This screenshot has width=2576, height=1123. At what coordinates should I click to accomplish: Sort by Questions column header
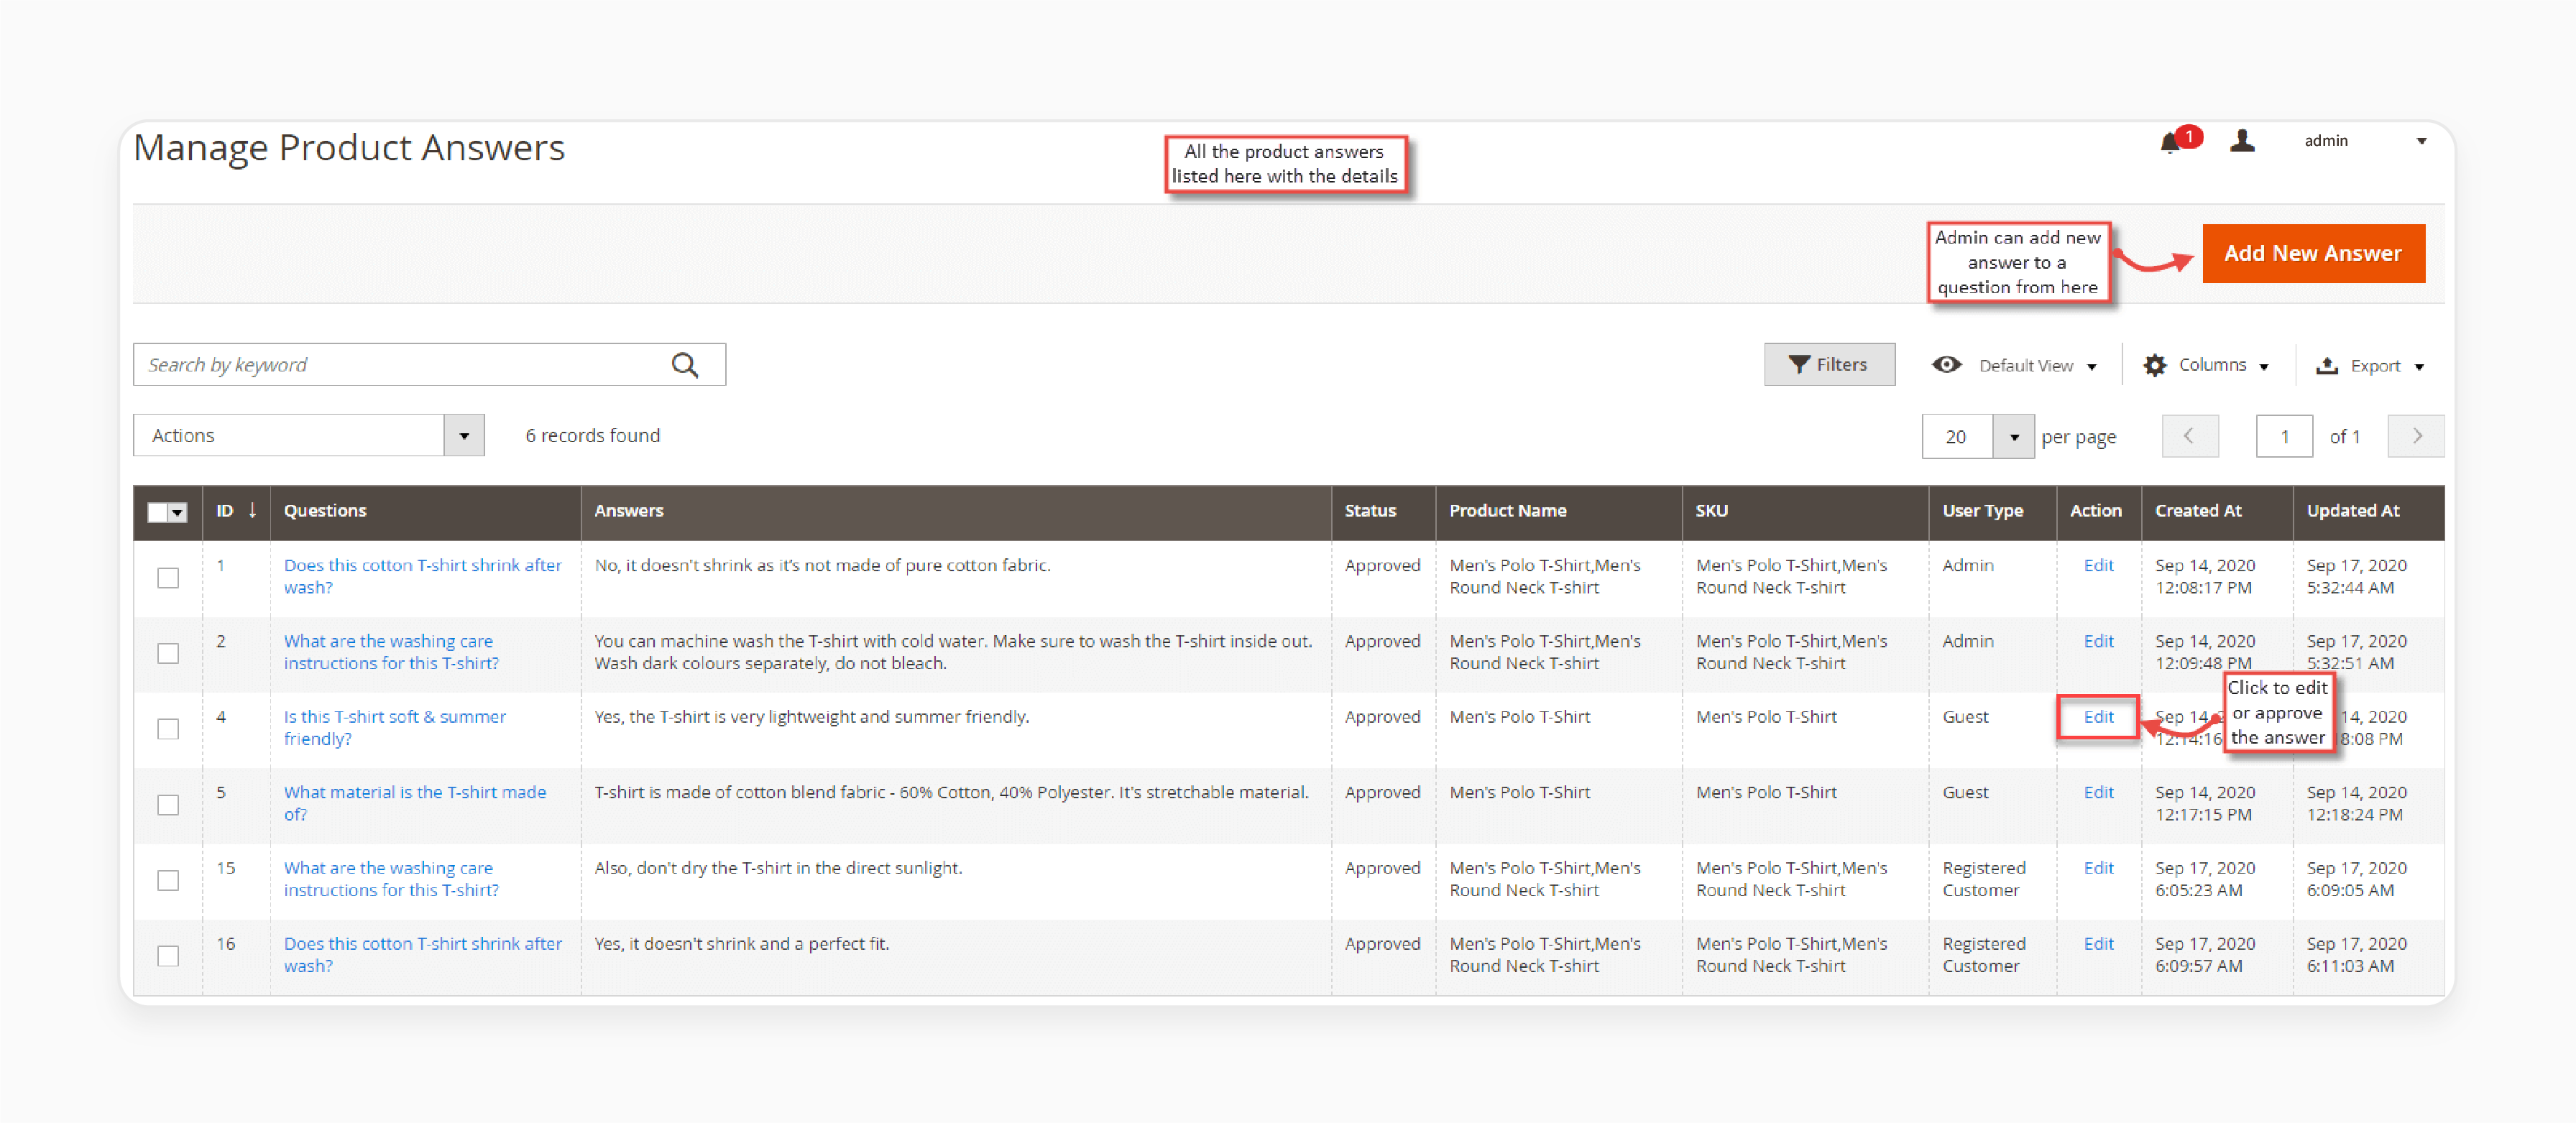[x=325, y=511]
